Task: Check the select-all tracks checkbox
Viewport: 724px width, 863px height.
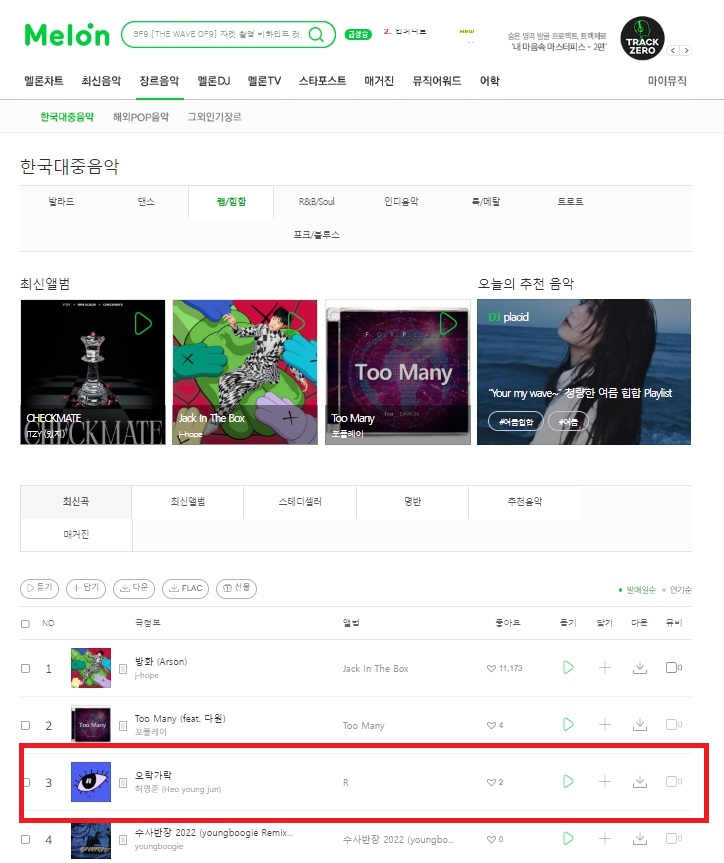Action: (25, 624)
